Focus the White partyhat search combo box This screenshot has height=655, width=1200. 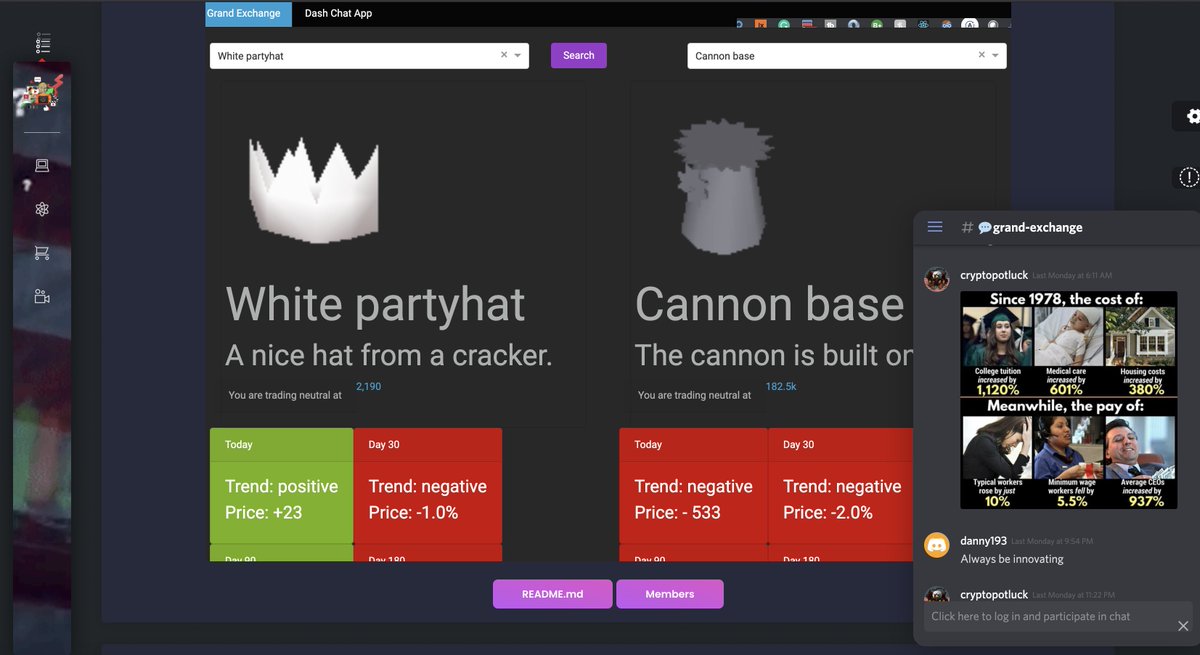tap(369, 56)
